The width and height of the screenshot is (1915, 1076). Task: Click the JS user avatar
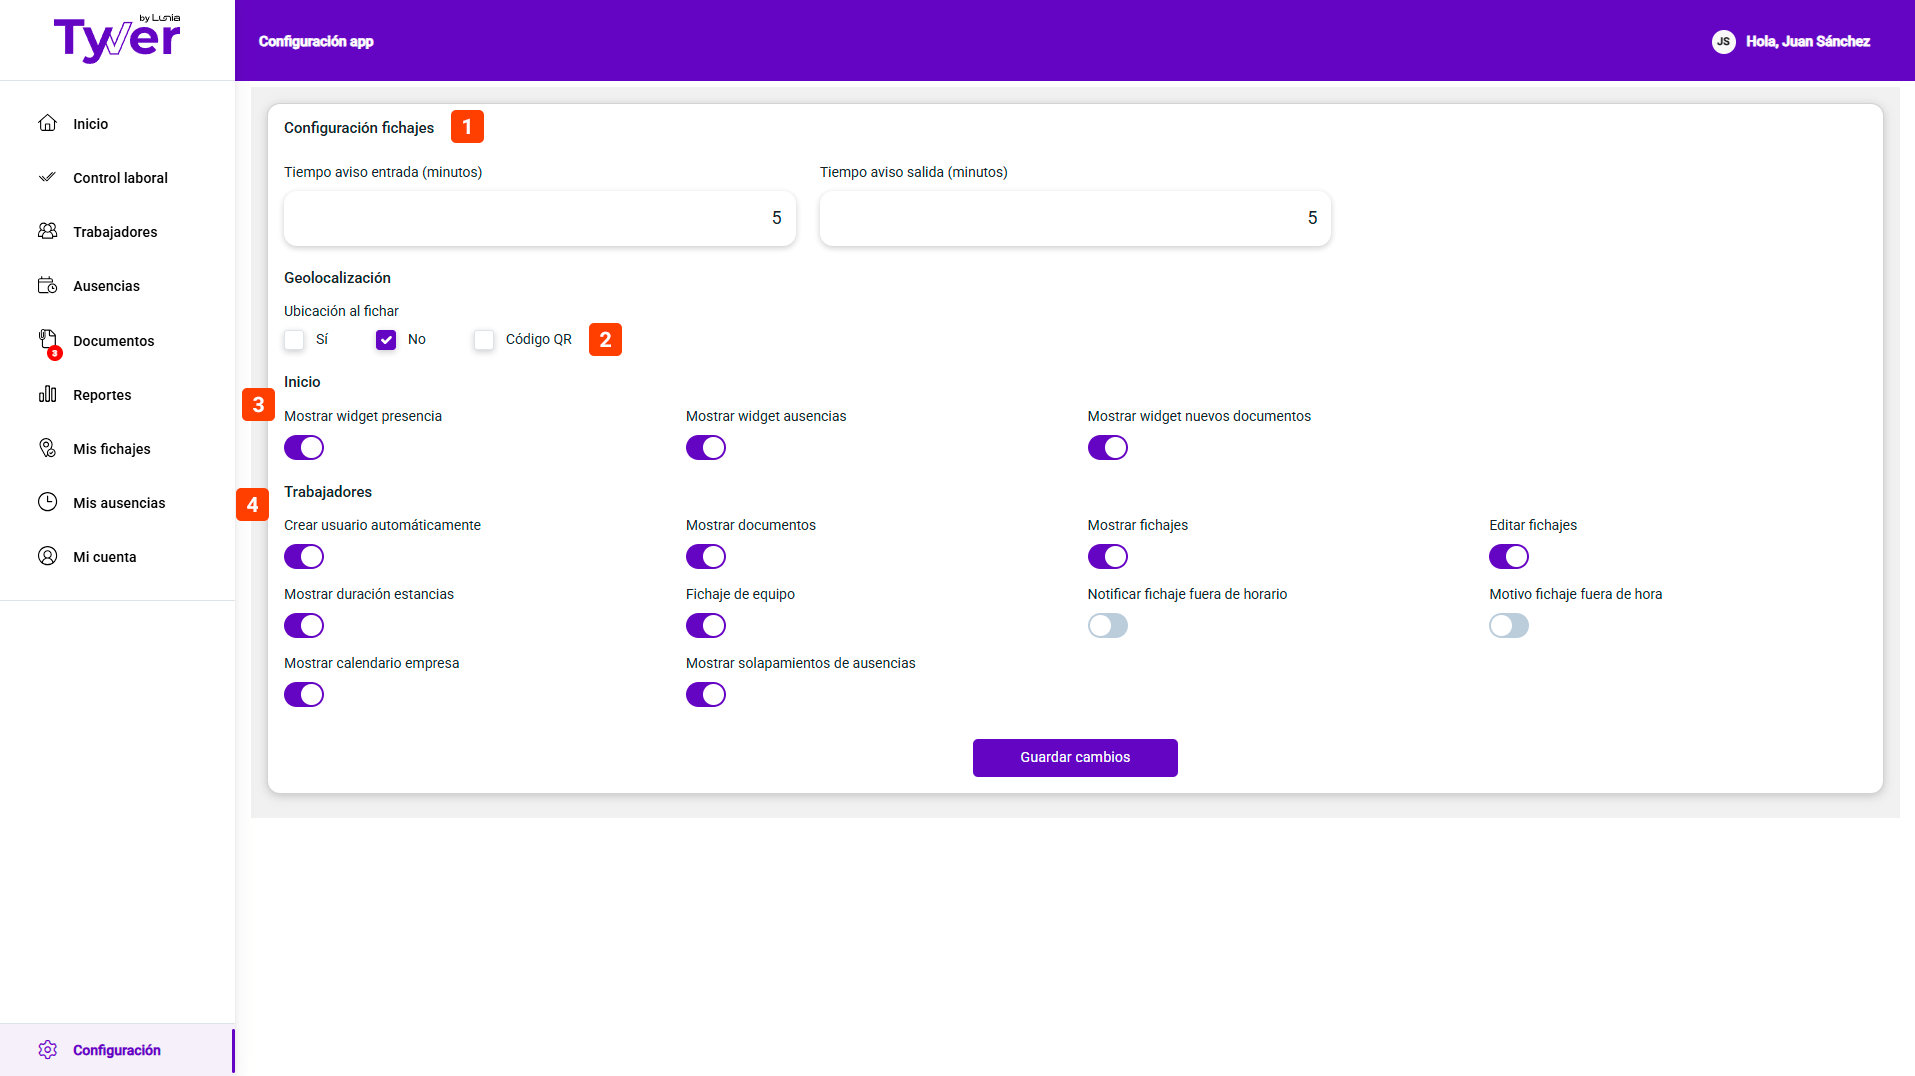[x=1723, y=41]
